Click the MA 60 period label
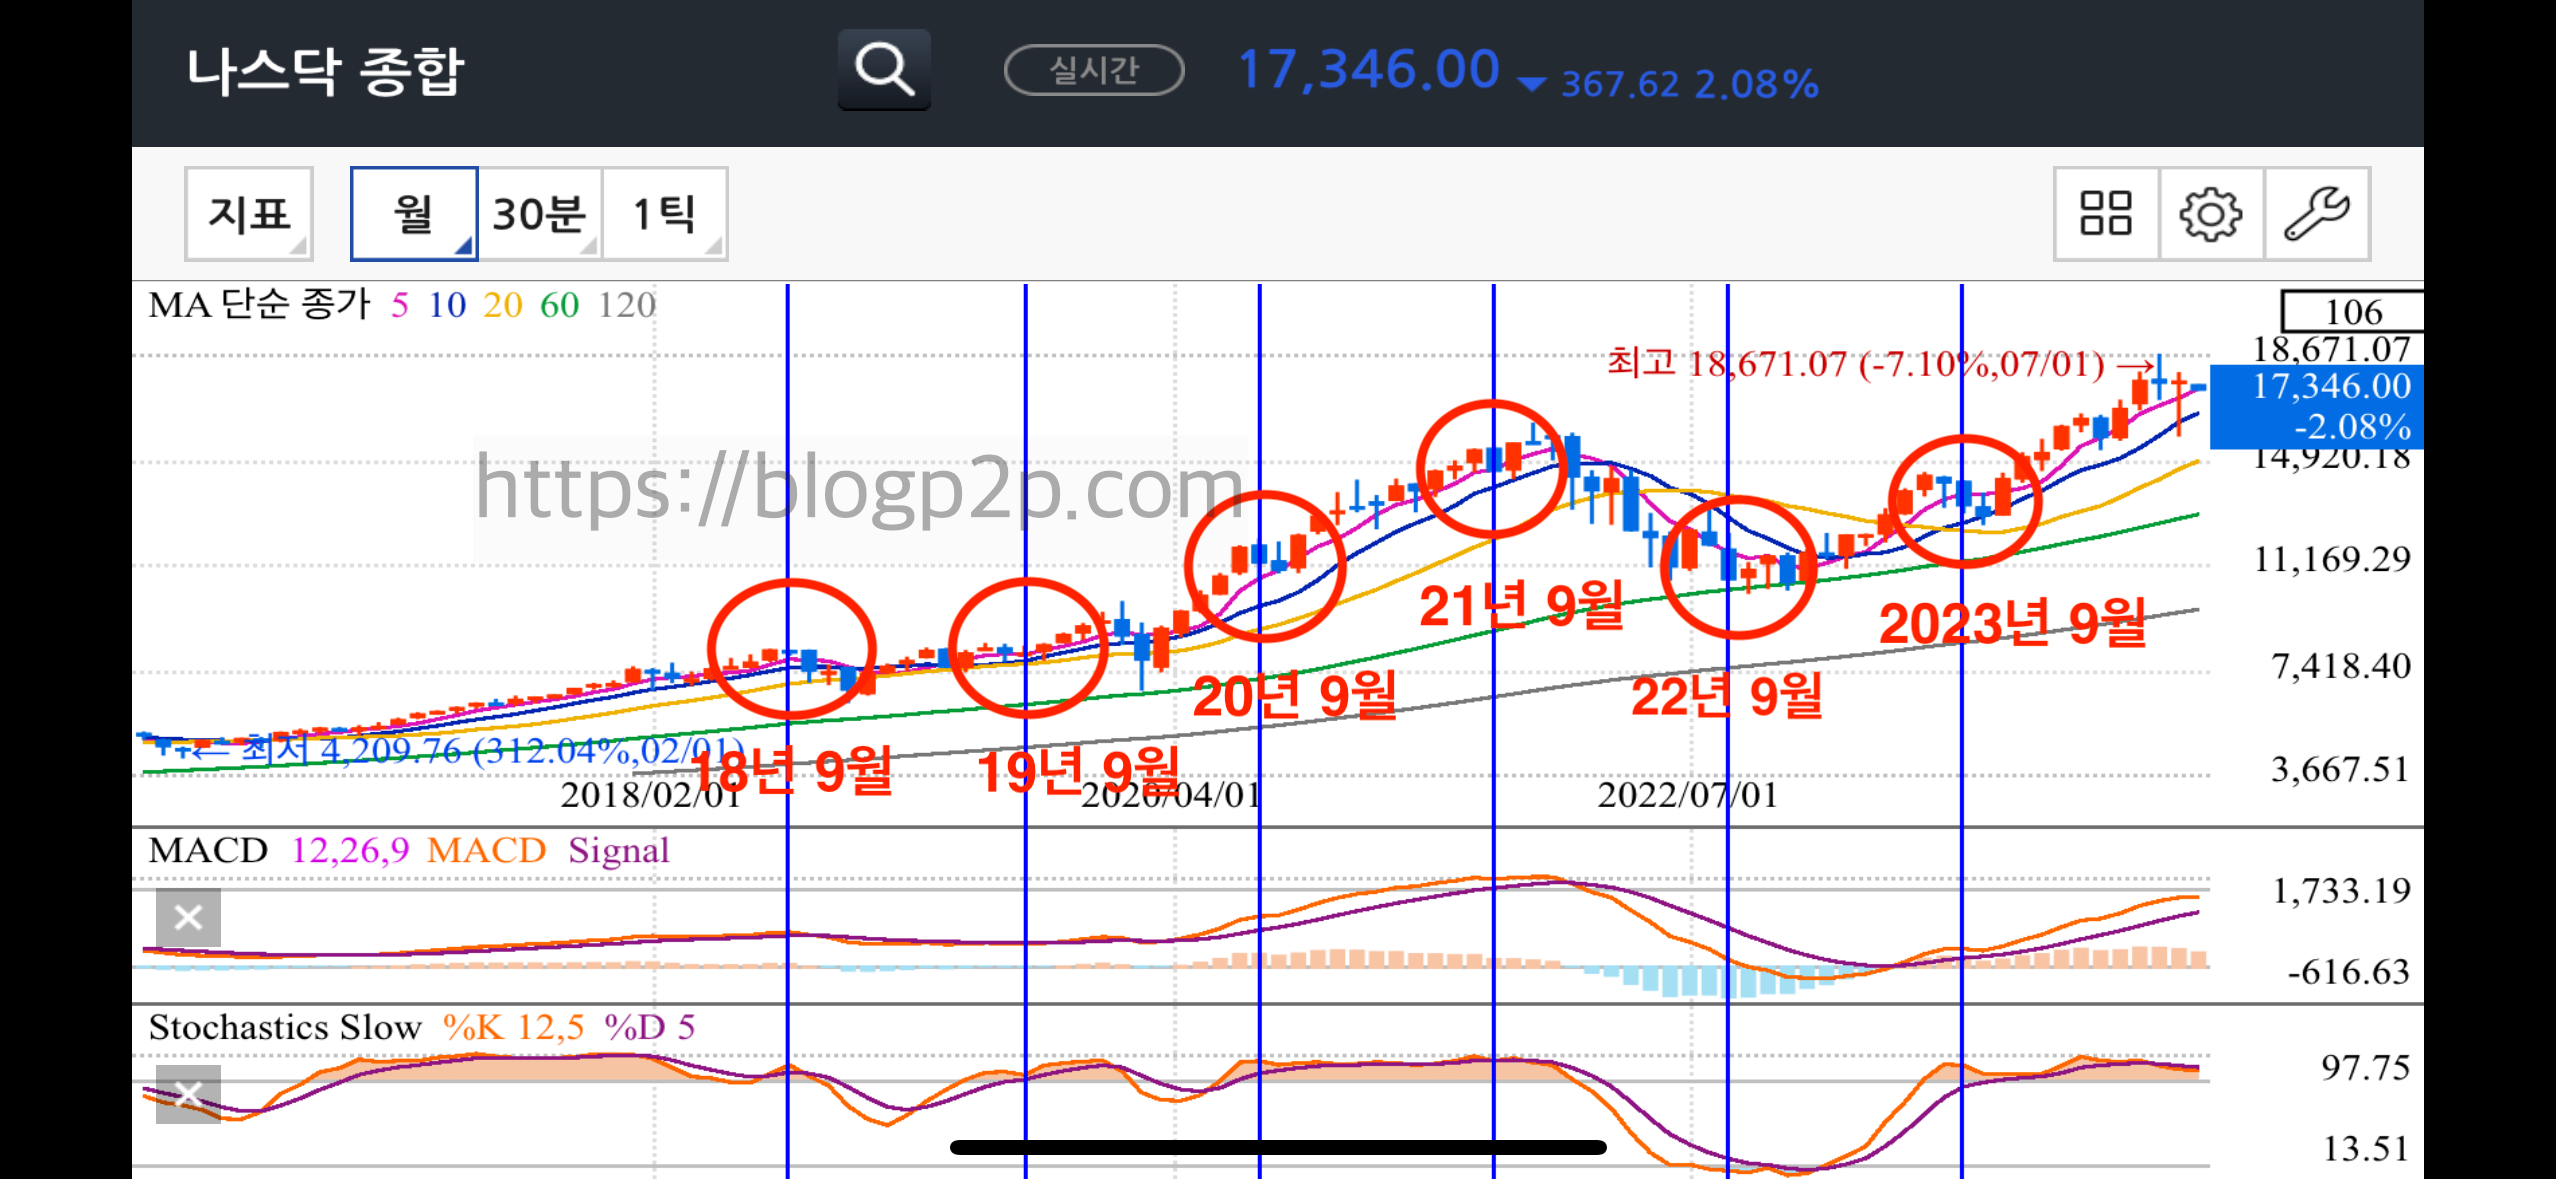This screenshot has width=2556, height=1179. tap(559, 305)
